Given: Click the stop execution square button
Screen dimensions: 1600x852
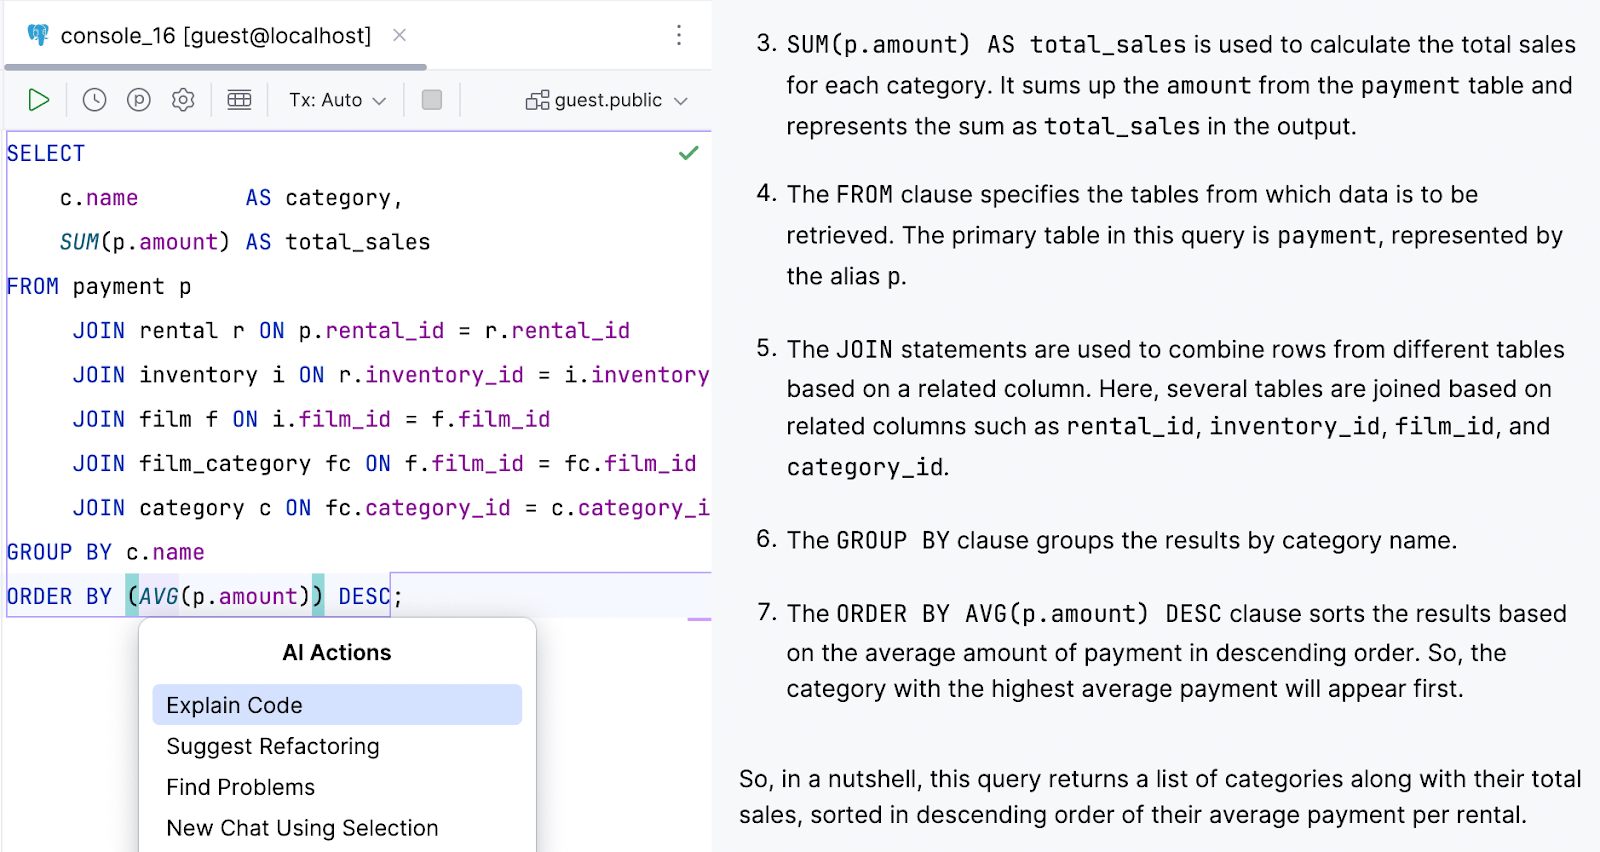Looking at the screenshot, I should [432, 100].
